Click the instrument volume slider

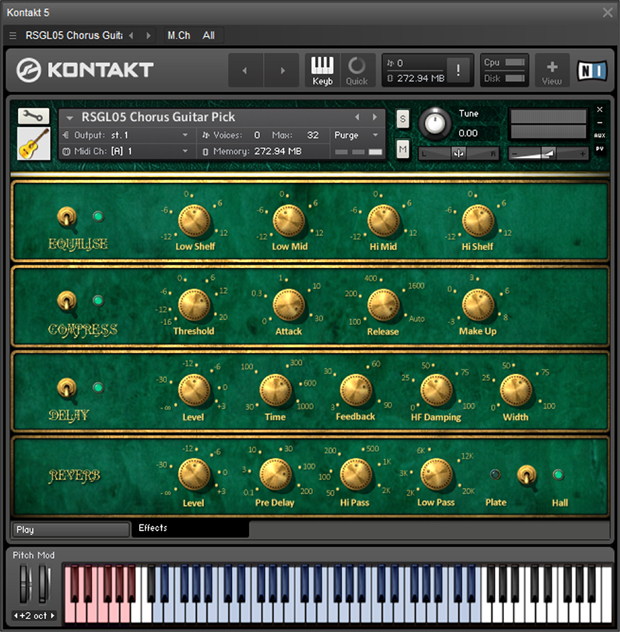[548, 154]
